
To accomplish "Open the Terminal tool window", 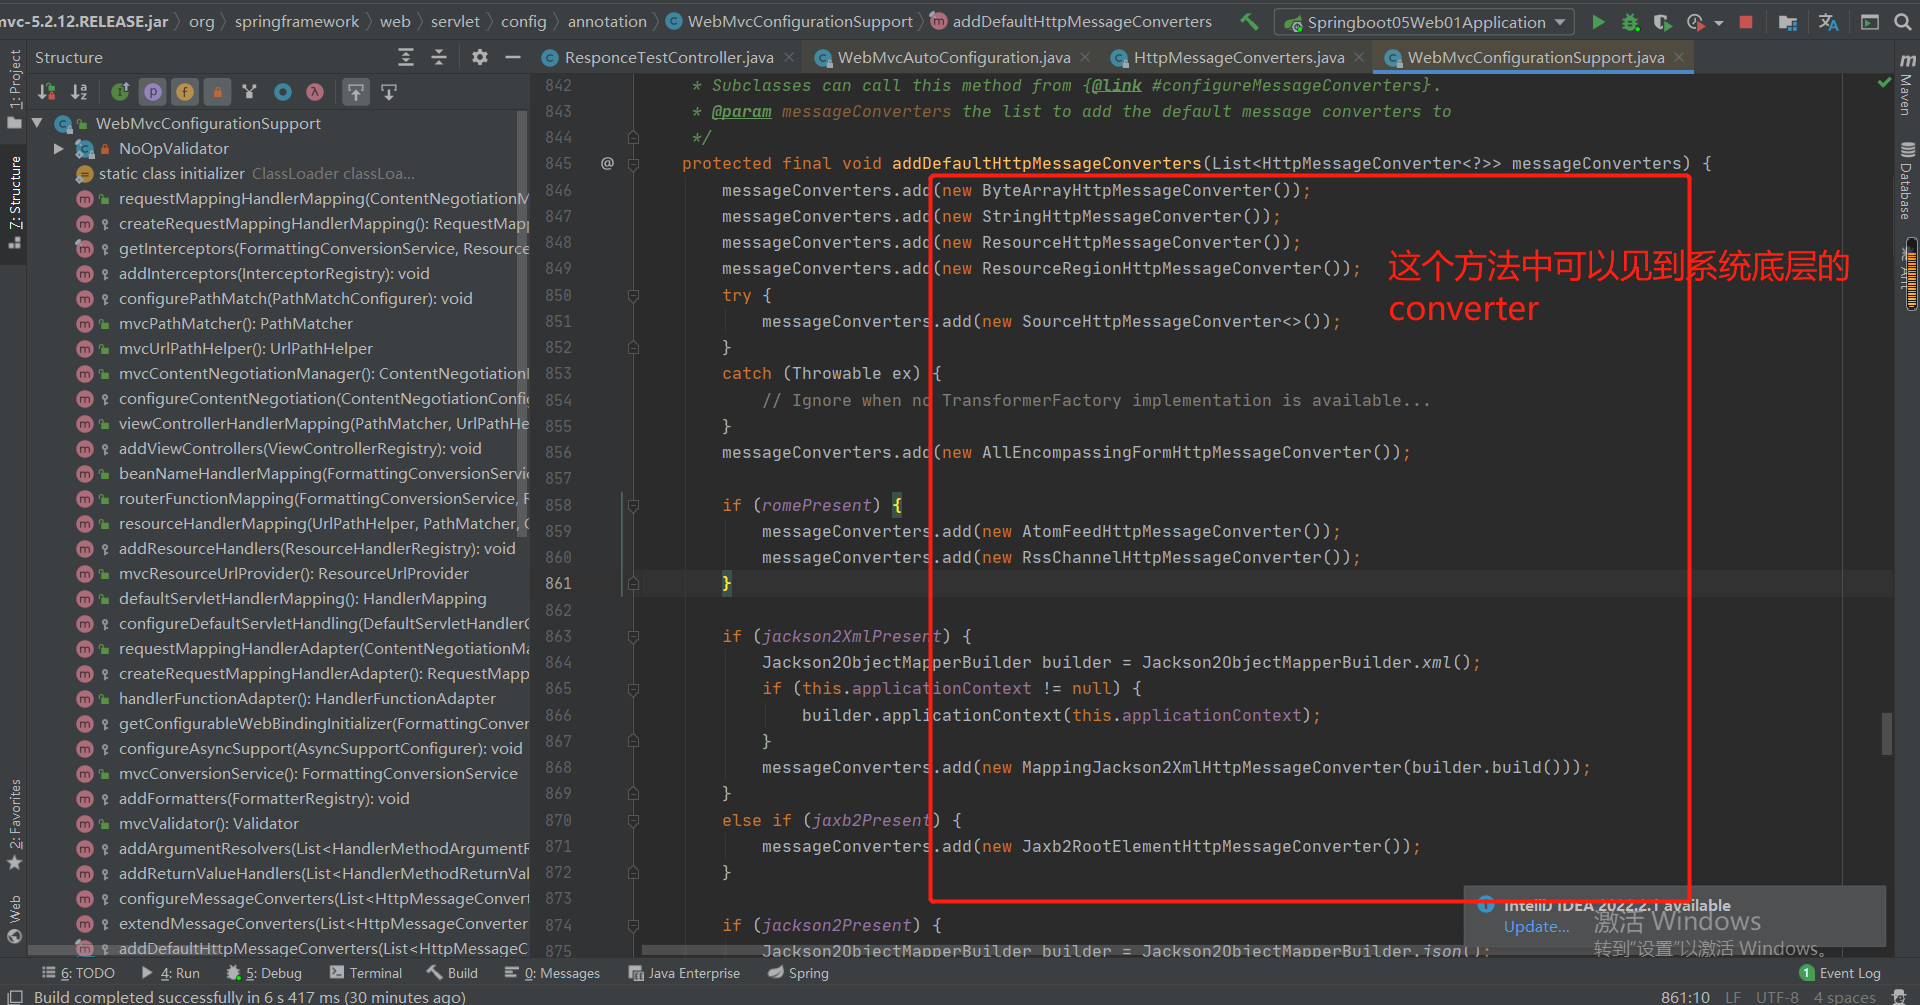I will tap(365, 973).
